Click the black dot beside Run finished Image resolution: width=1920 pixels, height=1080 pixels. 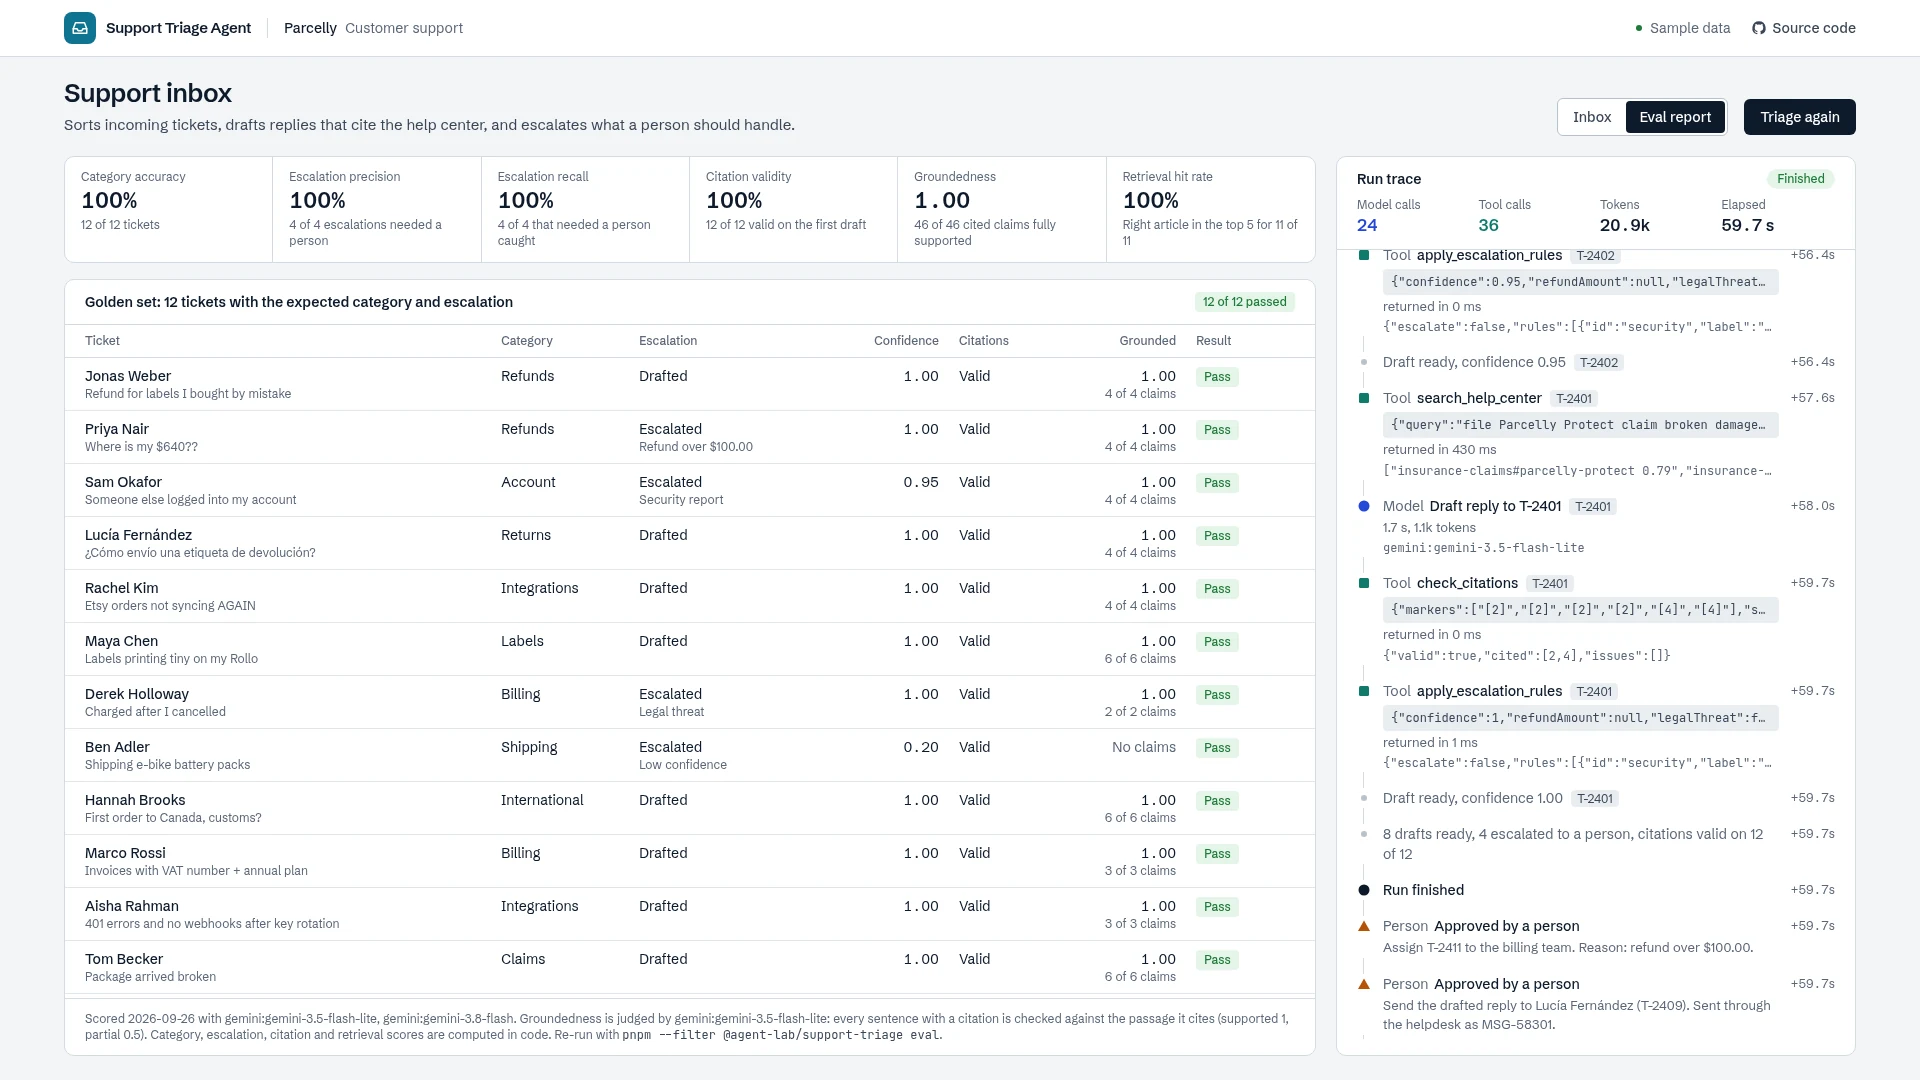pos(1364,890)
